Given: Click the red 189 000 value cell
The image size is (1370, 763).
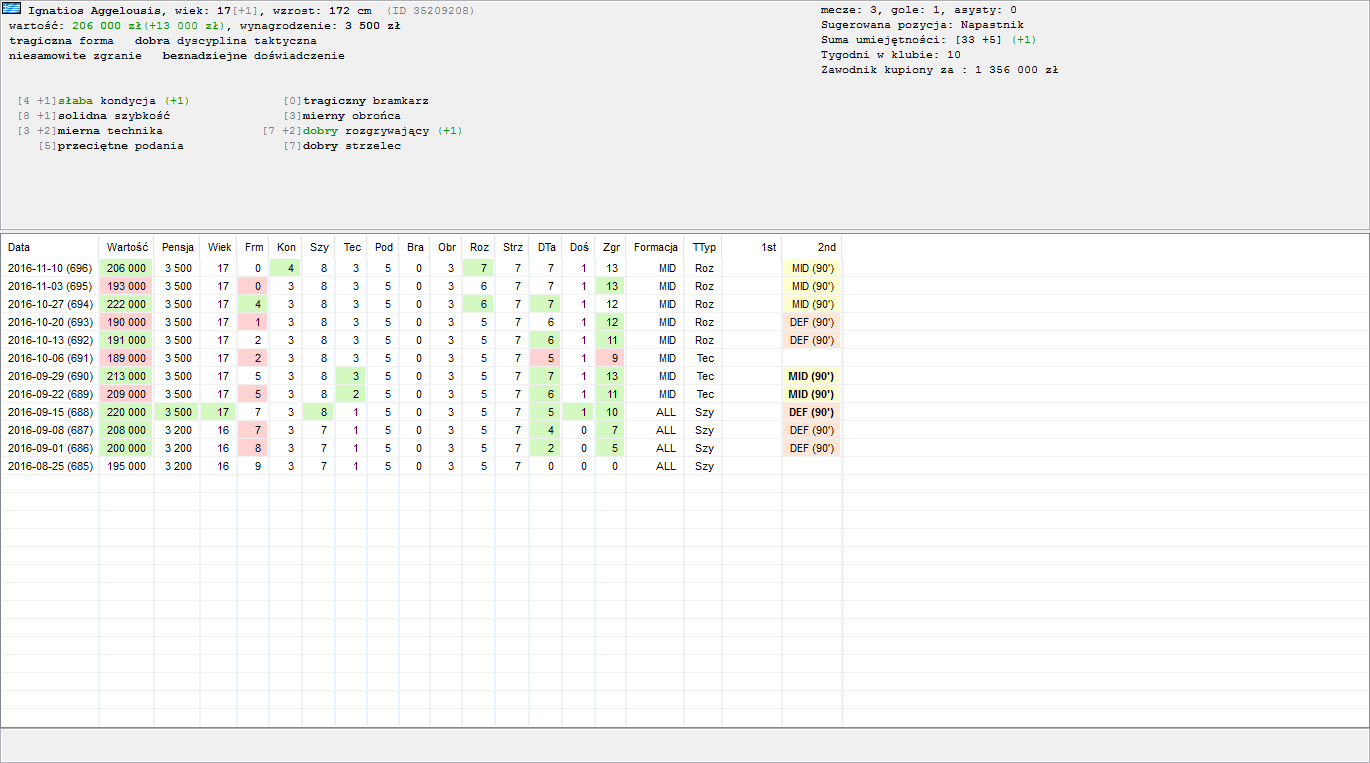Looking at the screenshot, I should click(x=127, y=358).
